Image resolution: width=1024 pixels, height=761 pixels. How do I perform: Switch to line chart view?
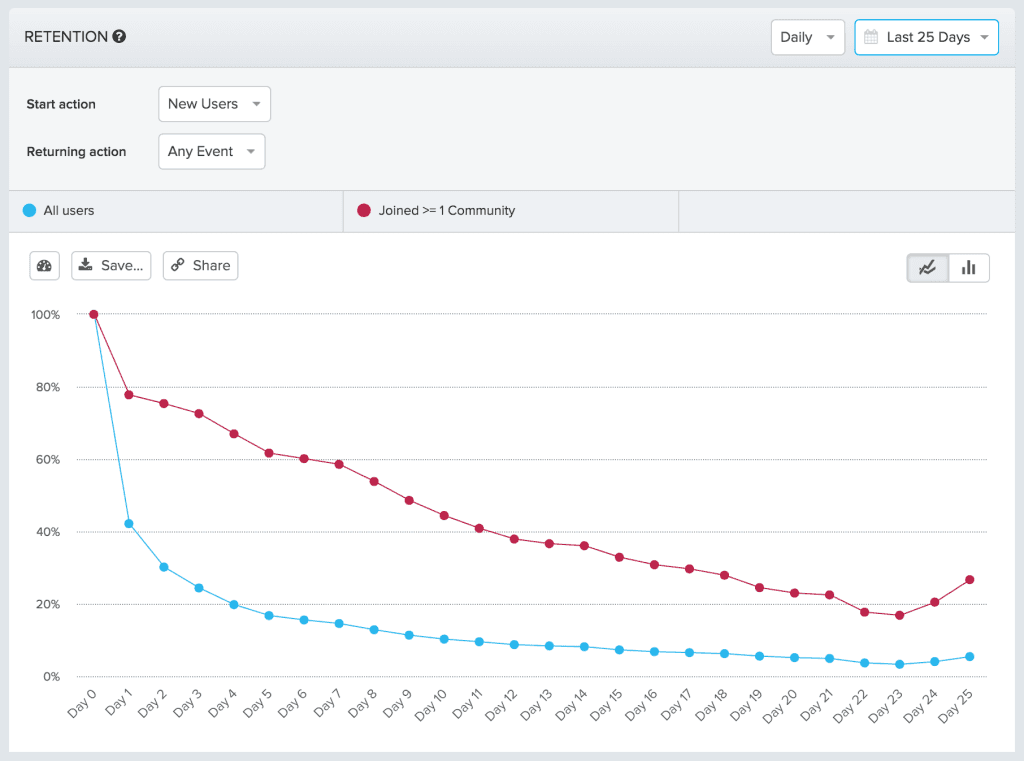click(927, 268)
